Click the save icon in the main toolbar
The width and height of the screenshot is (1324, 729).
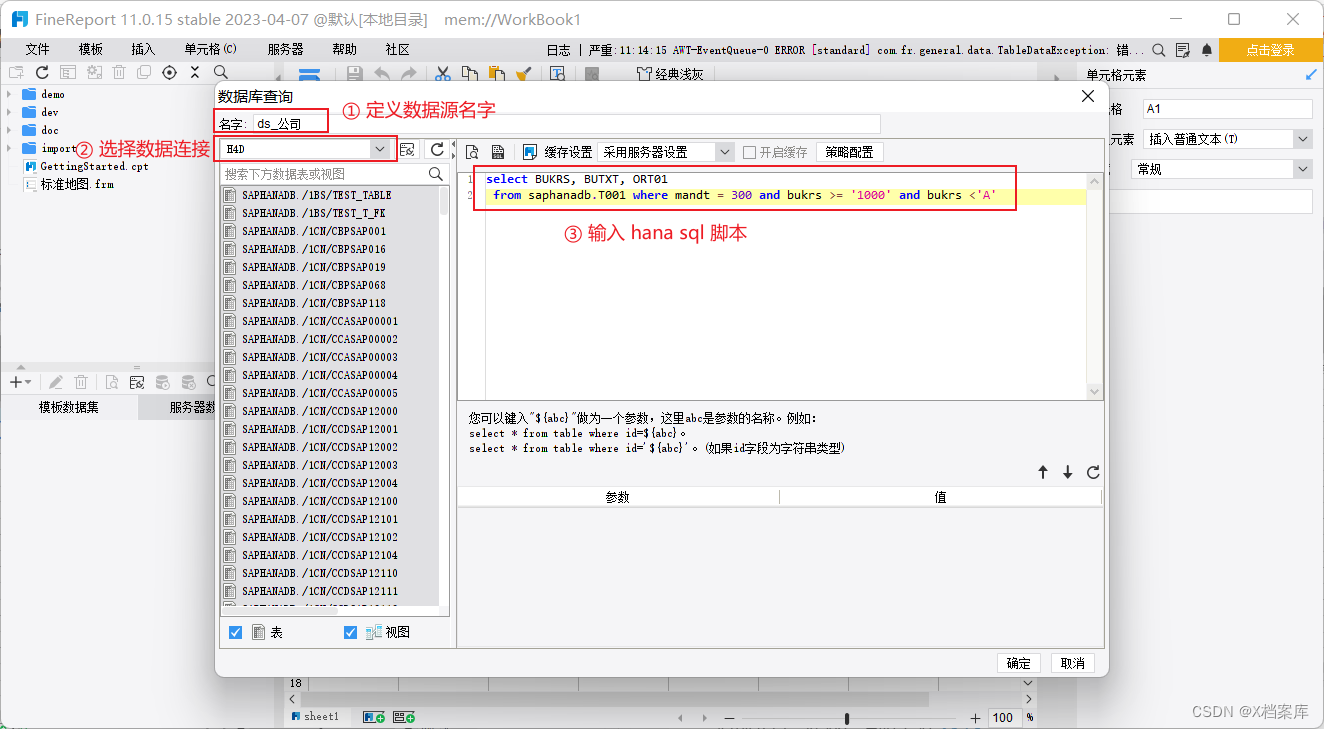click(354, 73)
